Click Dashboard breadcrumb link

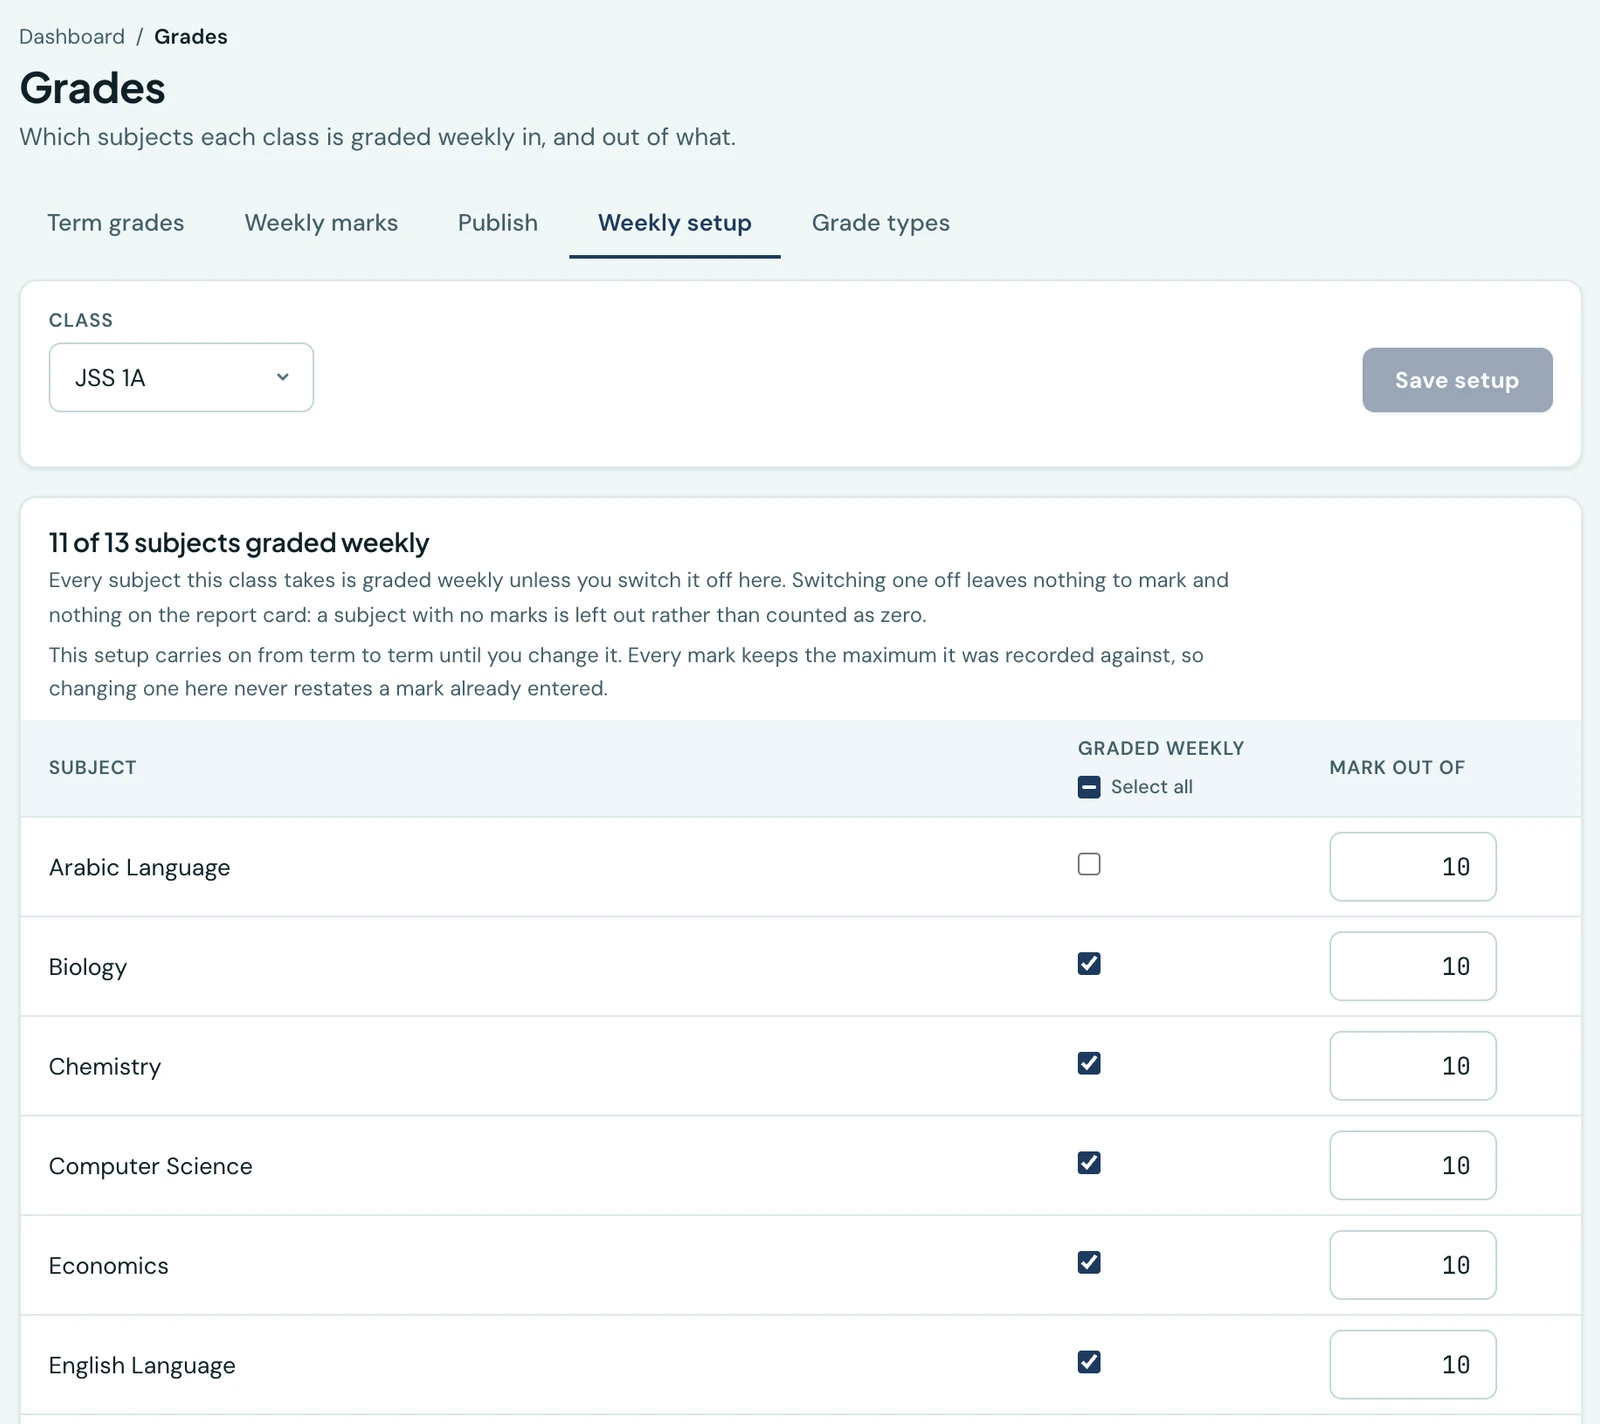(72, 37)
